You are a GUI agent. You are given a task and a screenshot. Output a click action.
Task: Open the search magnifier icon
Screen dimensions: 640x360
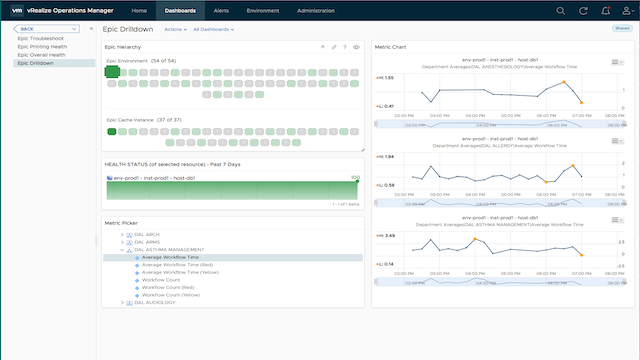tap(561, 11)
